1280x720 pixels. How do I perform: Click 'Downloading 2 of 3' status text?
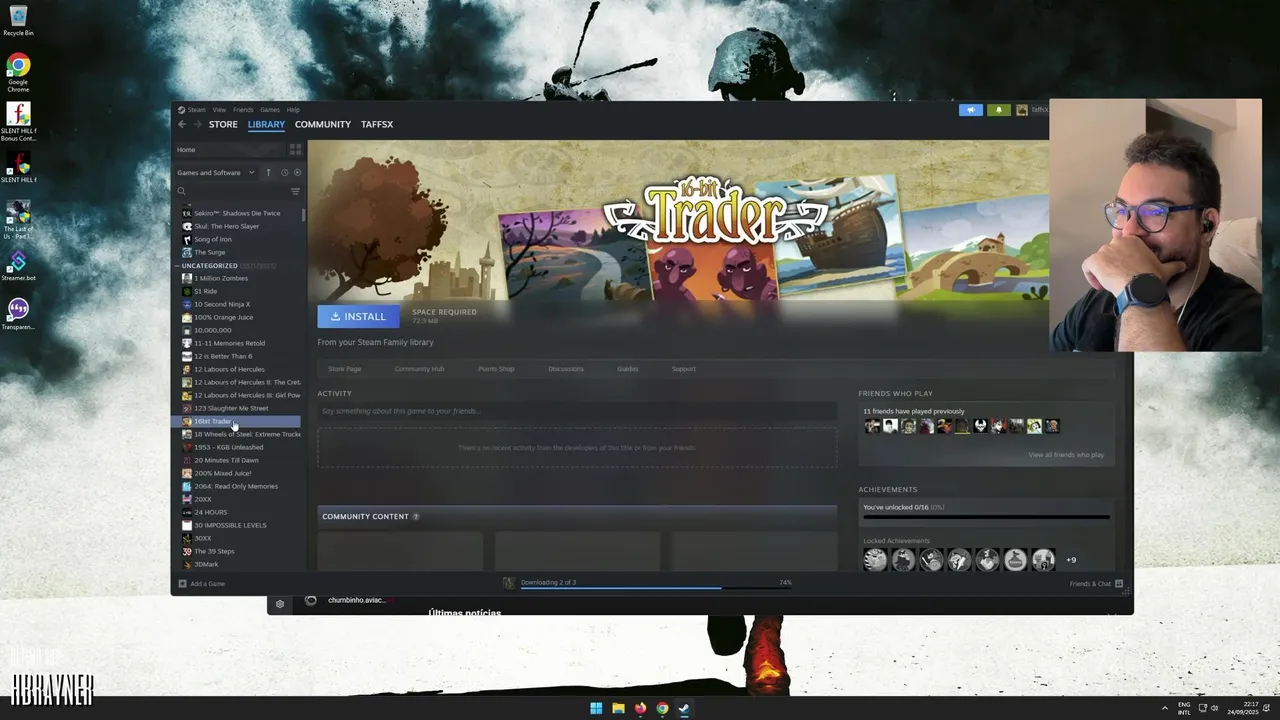548,582
